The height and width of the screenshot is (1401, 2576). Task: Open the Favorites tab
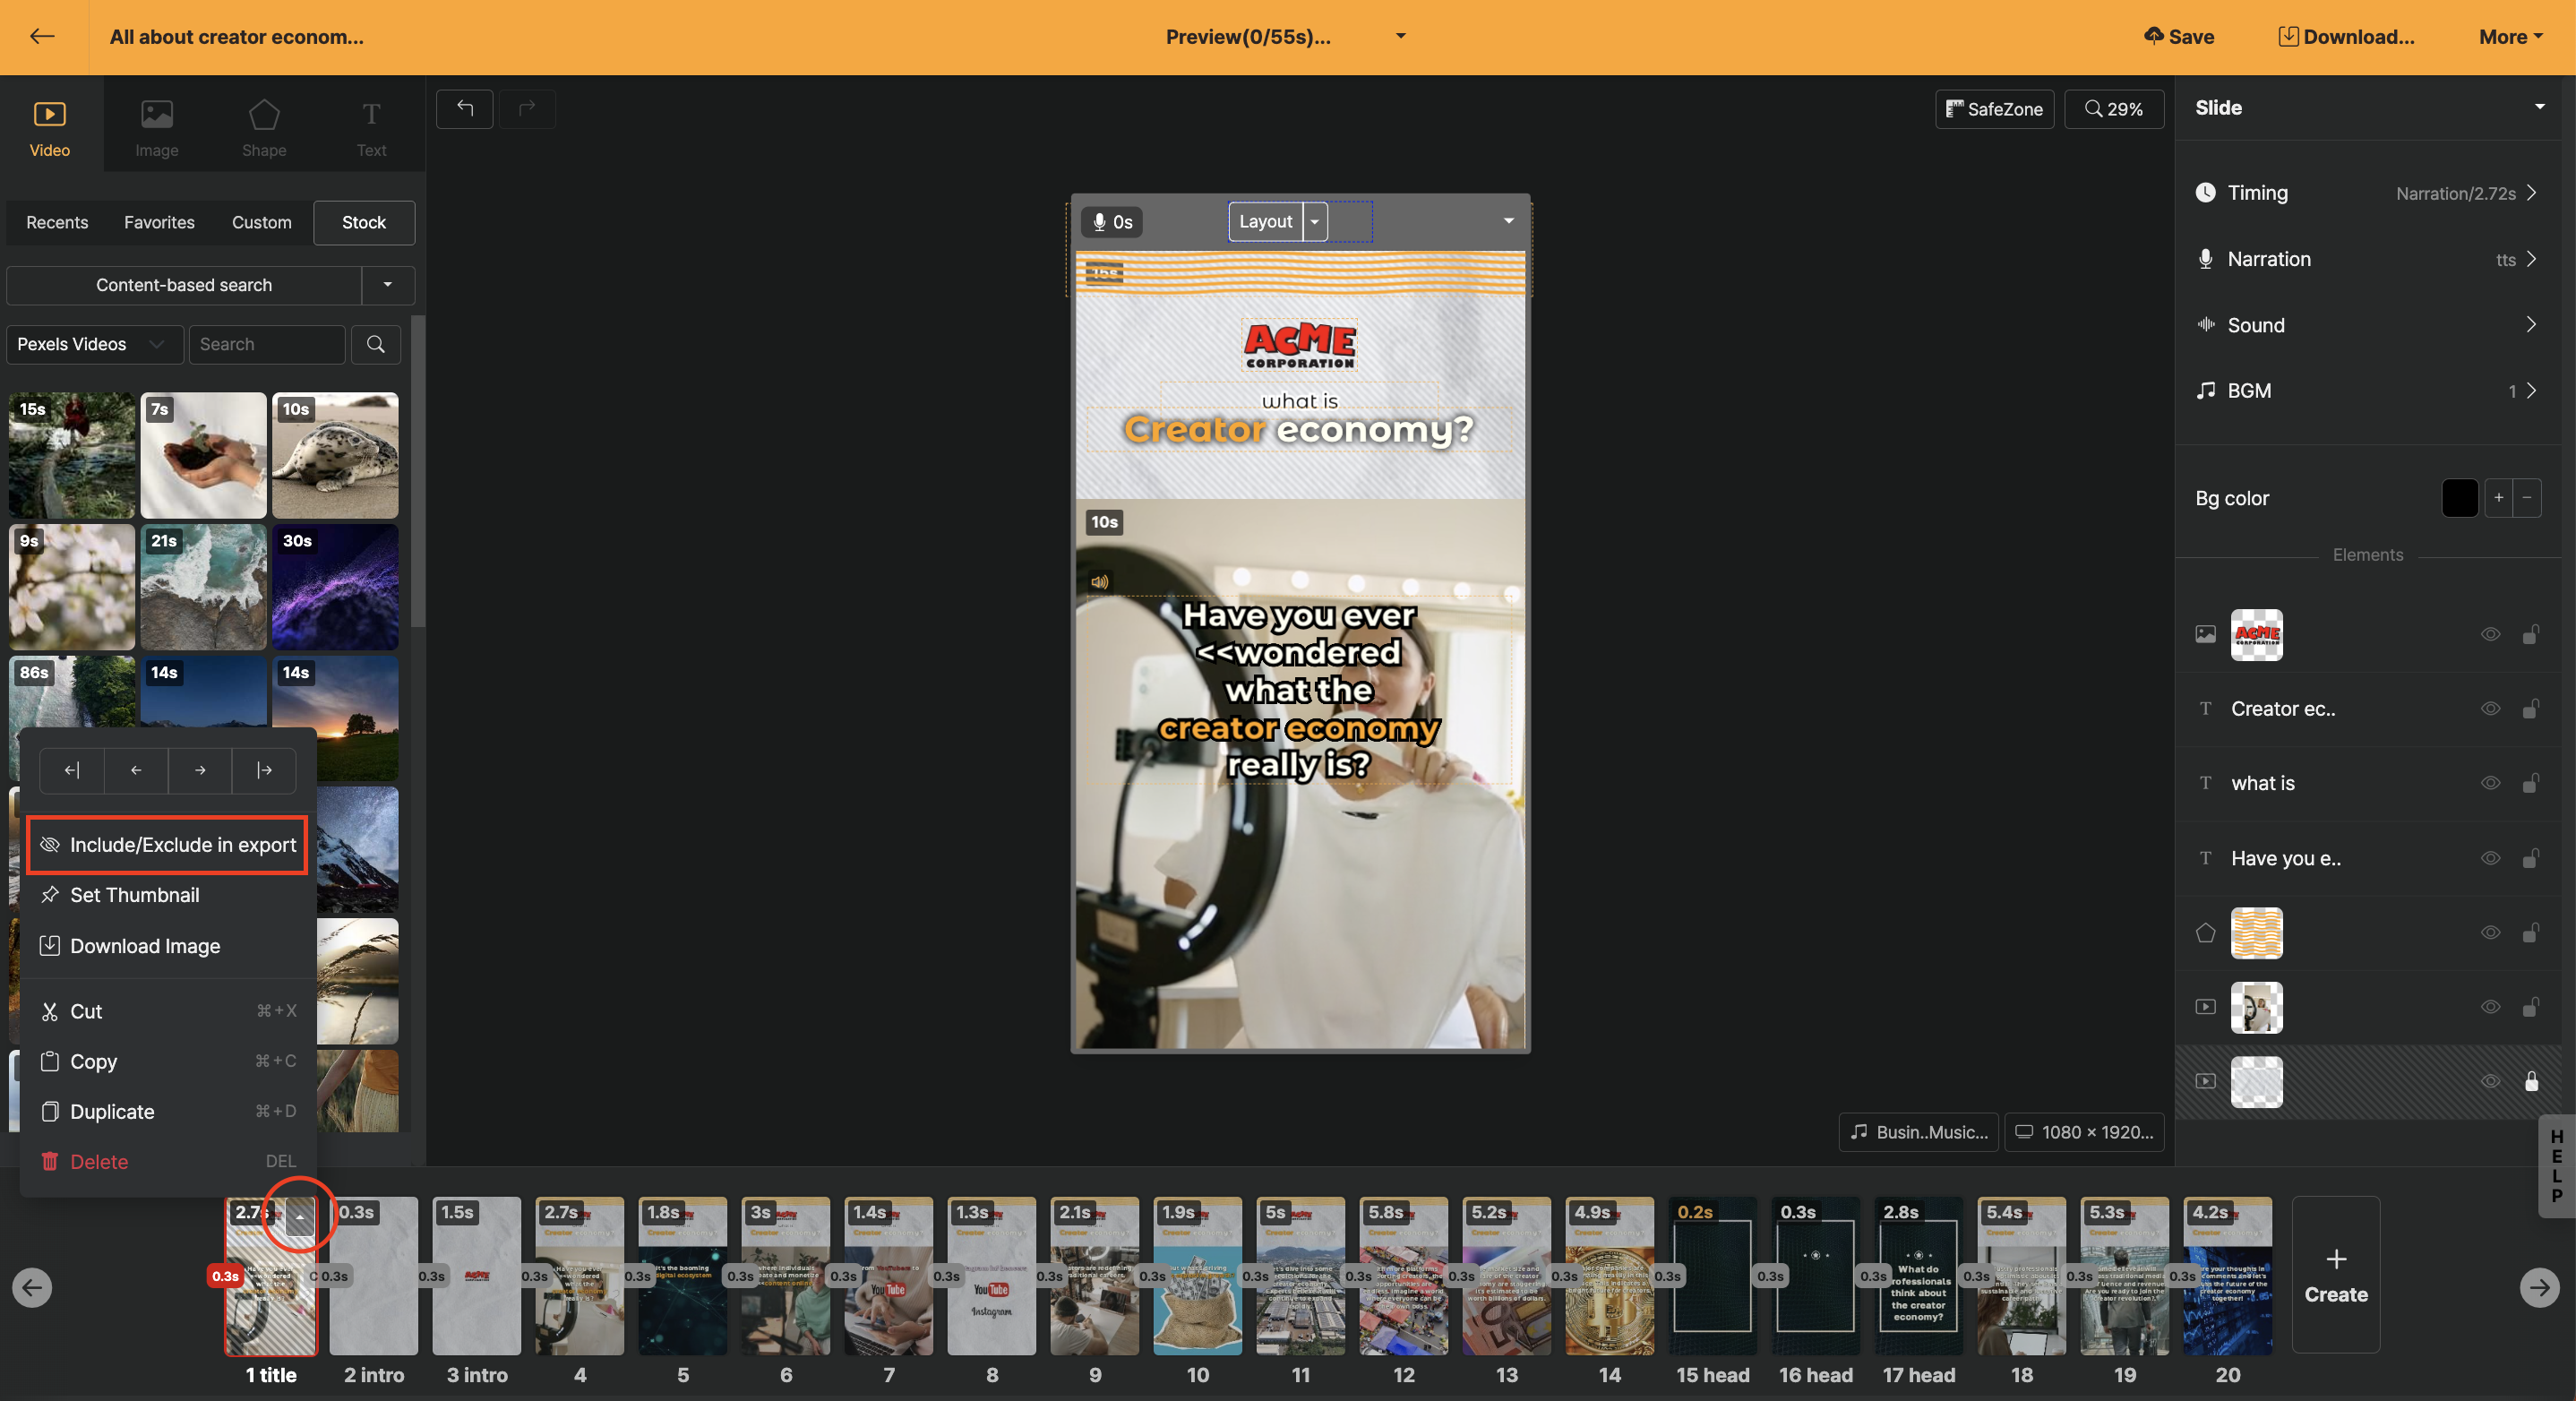pos(159,222)
